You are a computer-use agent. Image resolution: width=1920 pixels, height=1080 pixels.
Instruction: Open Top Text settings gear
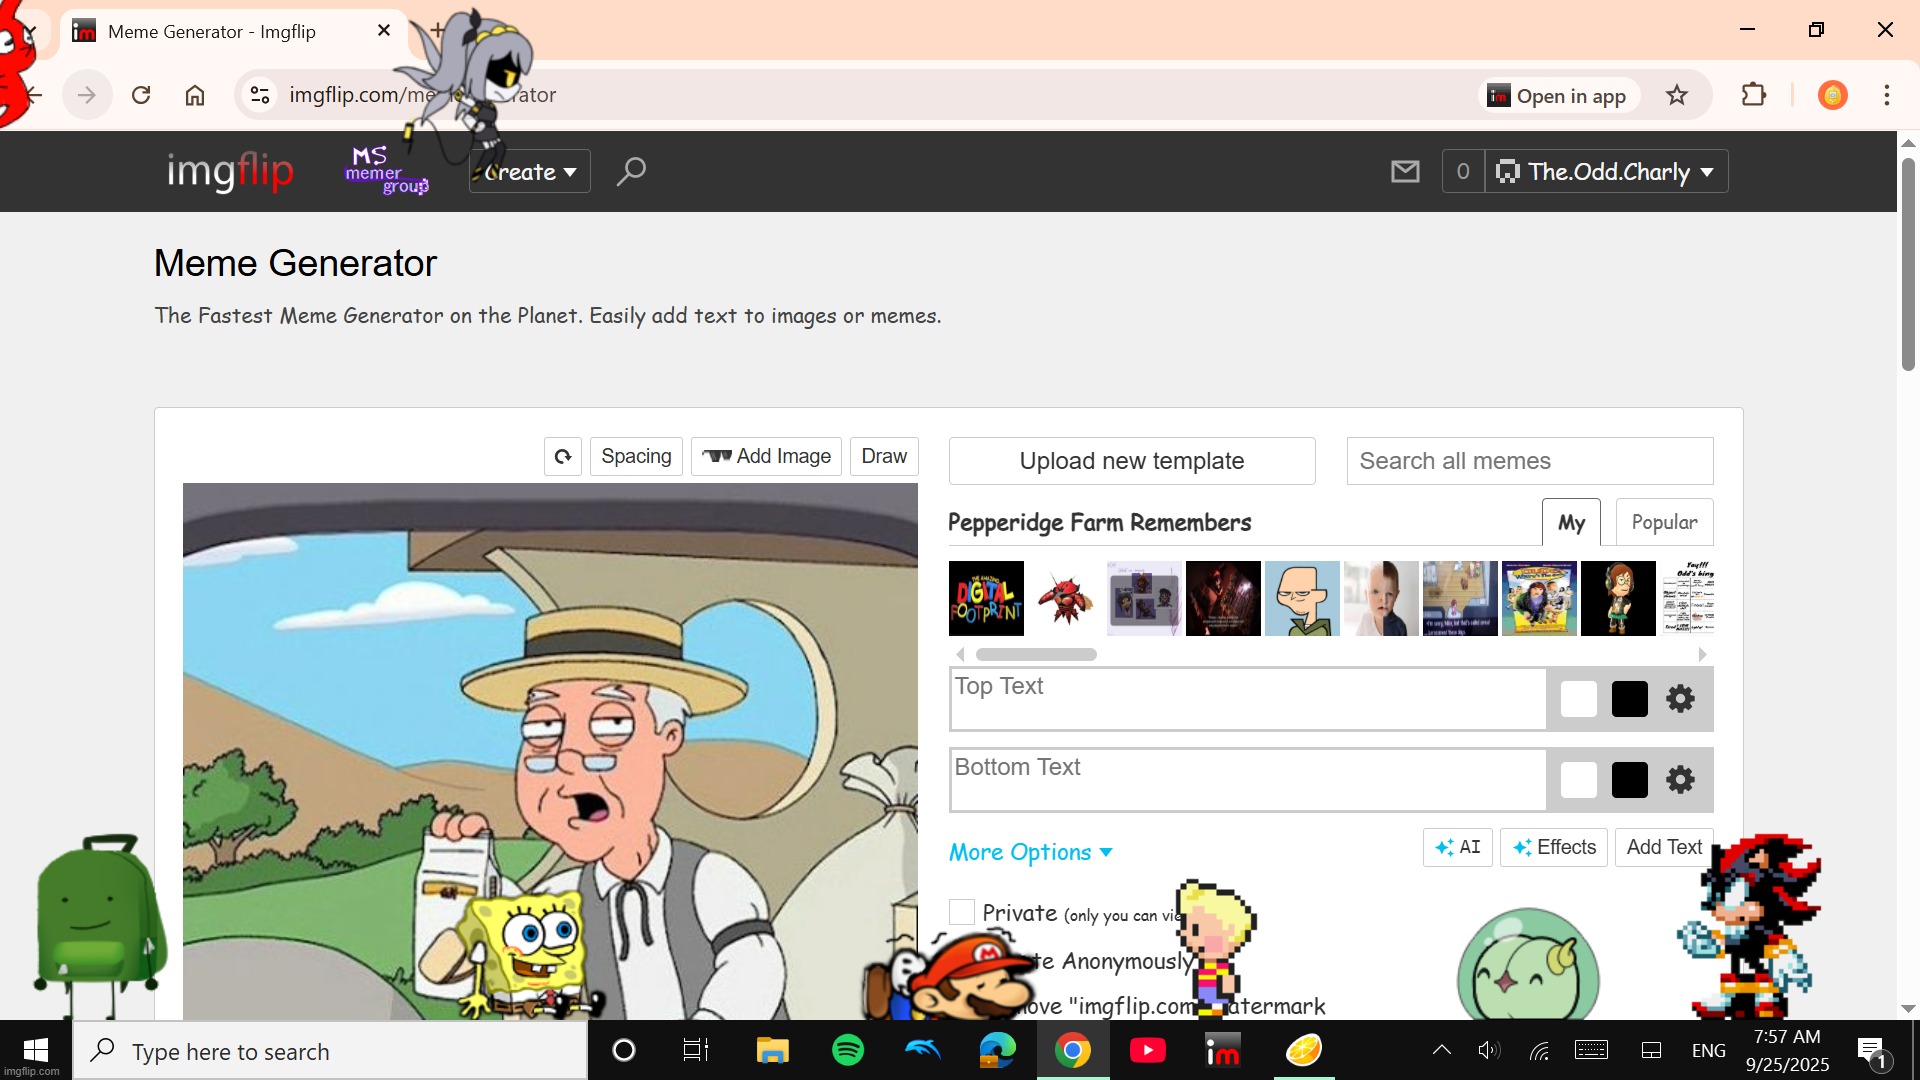tap(1680, 699)
